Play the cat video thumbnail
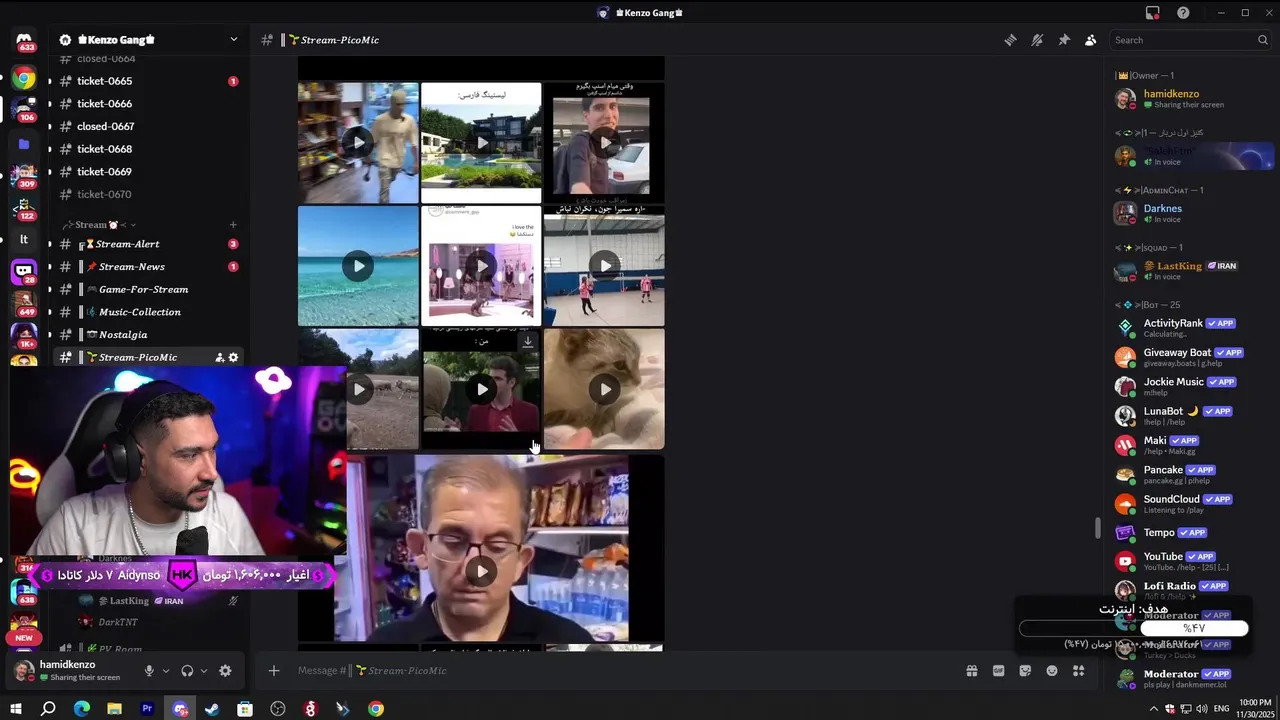 click(604, 389)
